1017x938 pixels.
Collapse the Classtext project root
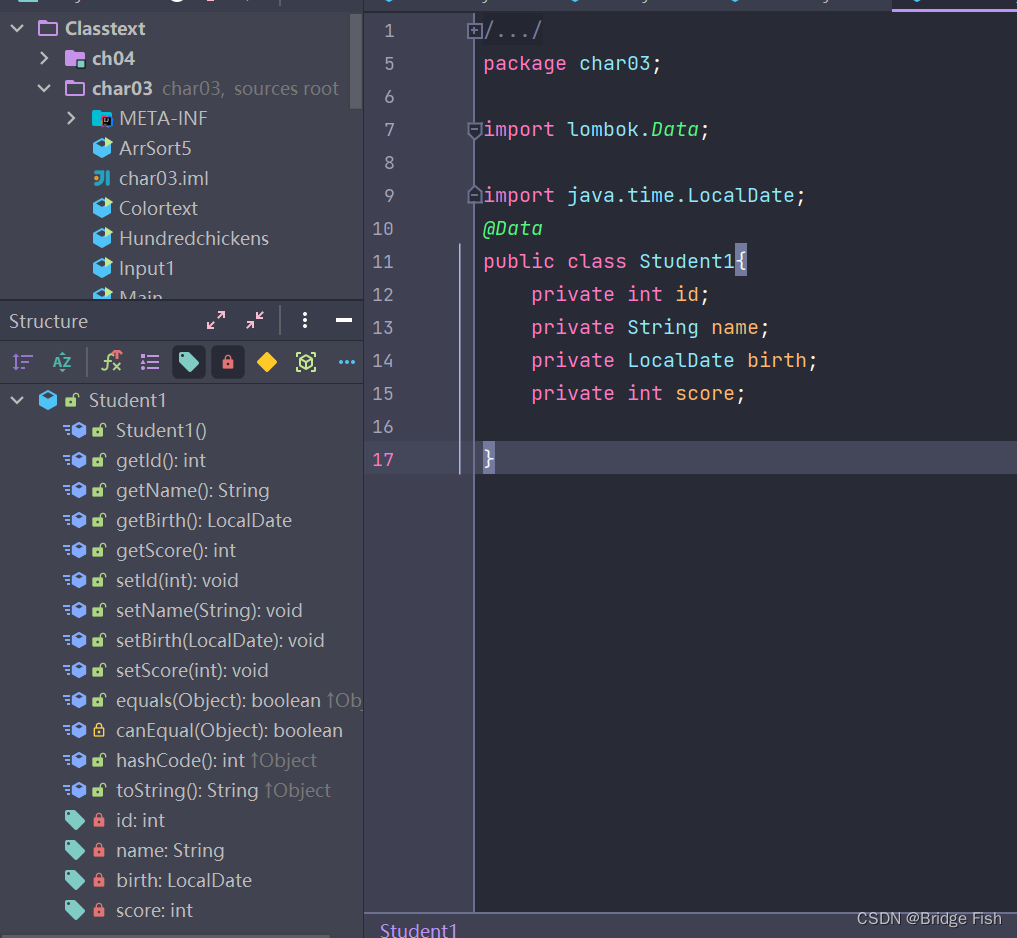[x=16, y=28]
